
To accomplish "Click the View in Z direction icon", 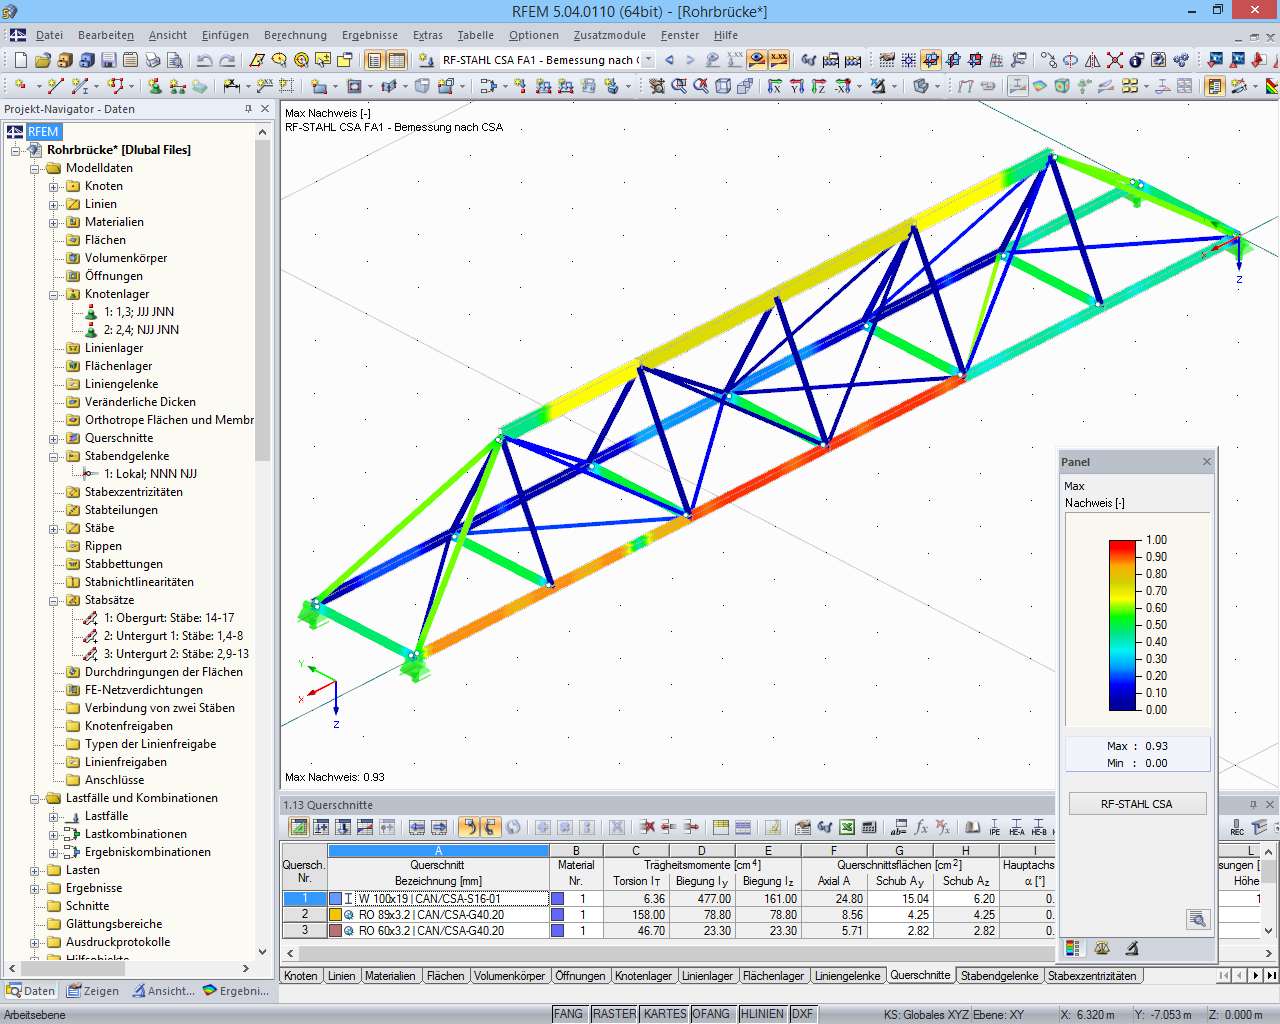I will pos(819,86).
